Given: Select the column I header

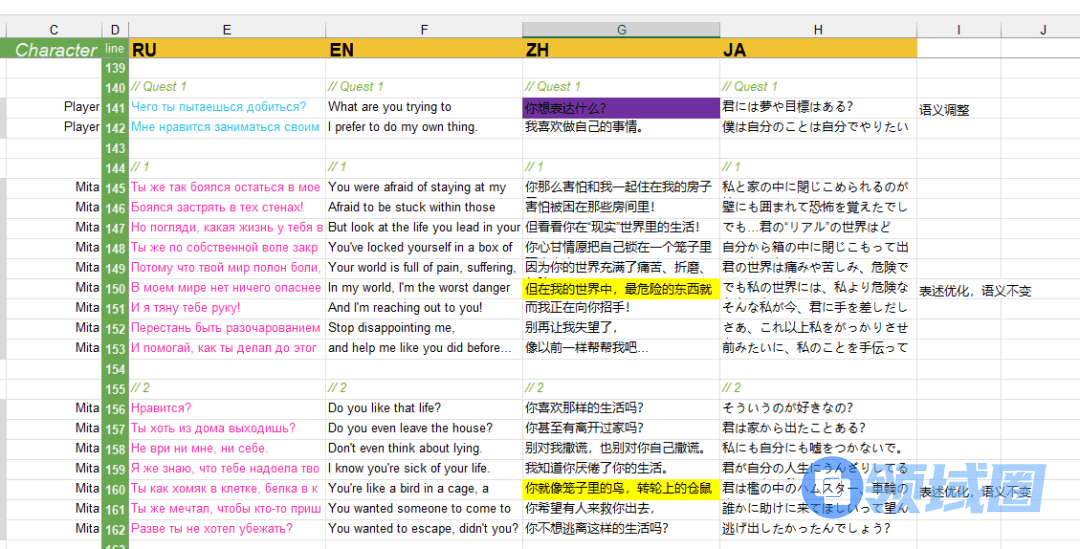Looking at the screenshot, I should pyautogui.click(x=957, y=30).
